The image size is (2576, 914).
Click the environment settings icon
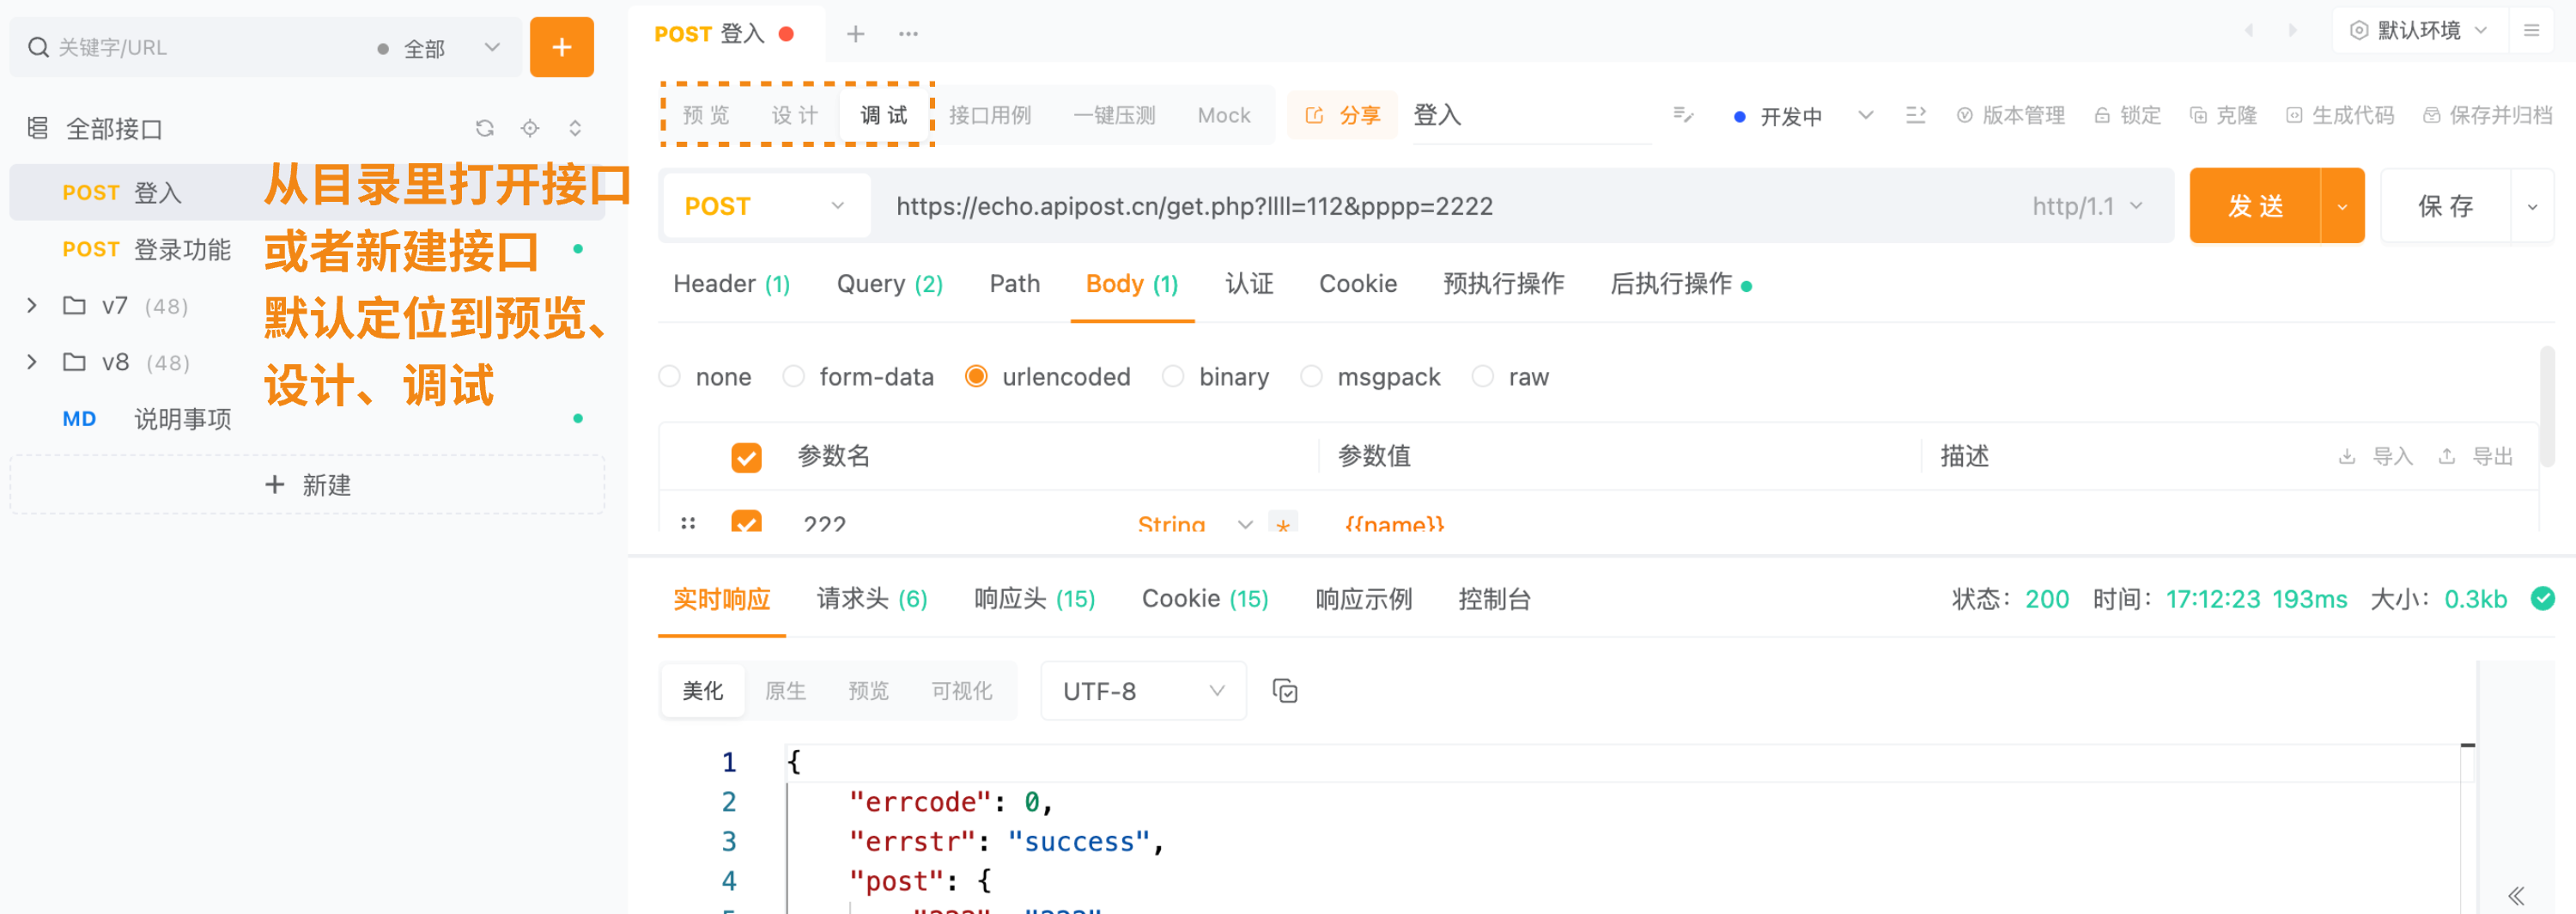[x=2359, y=30]
